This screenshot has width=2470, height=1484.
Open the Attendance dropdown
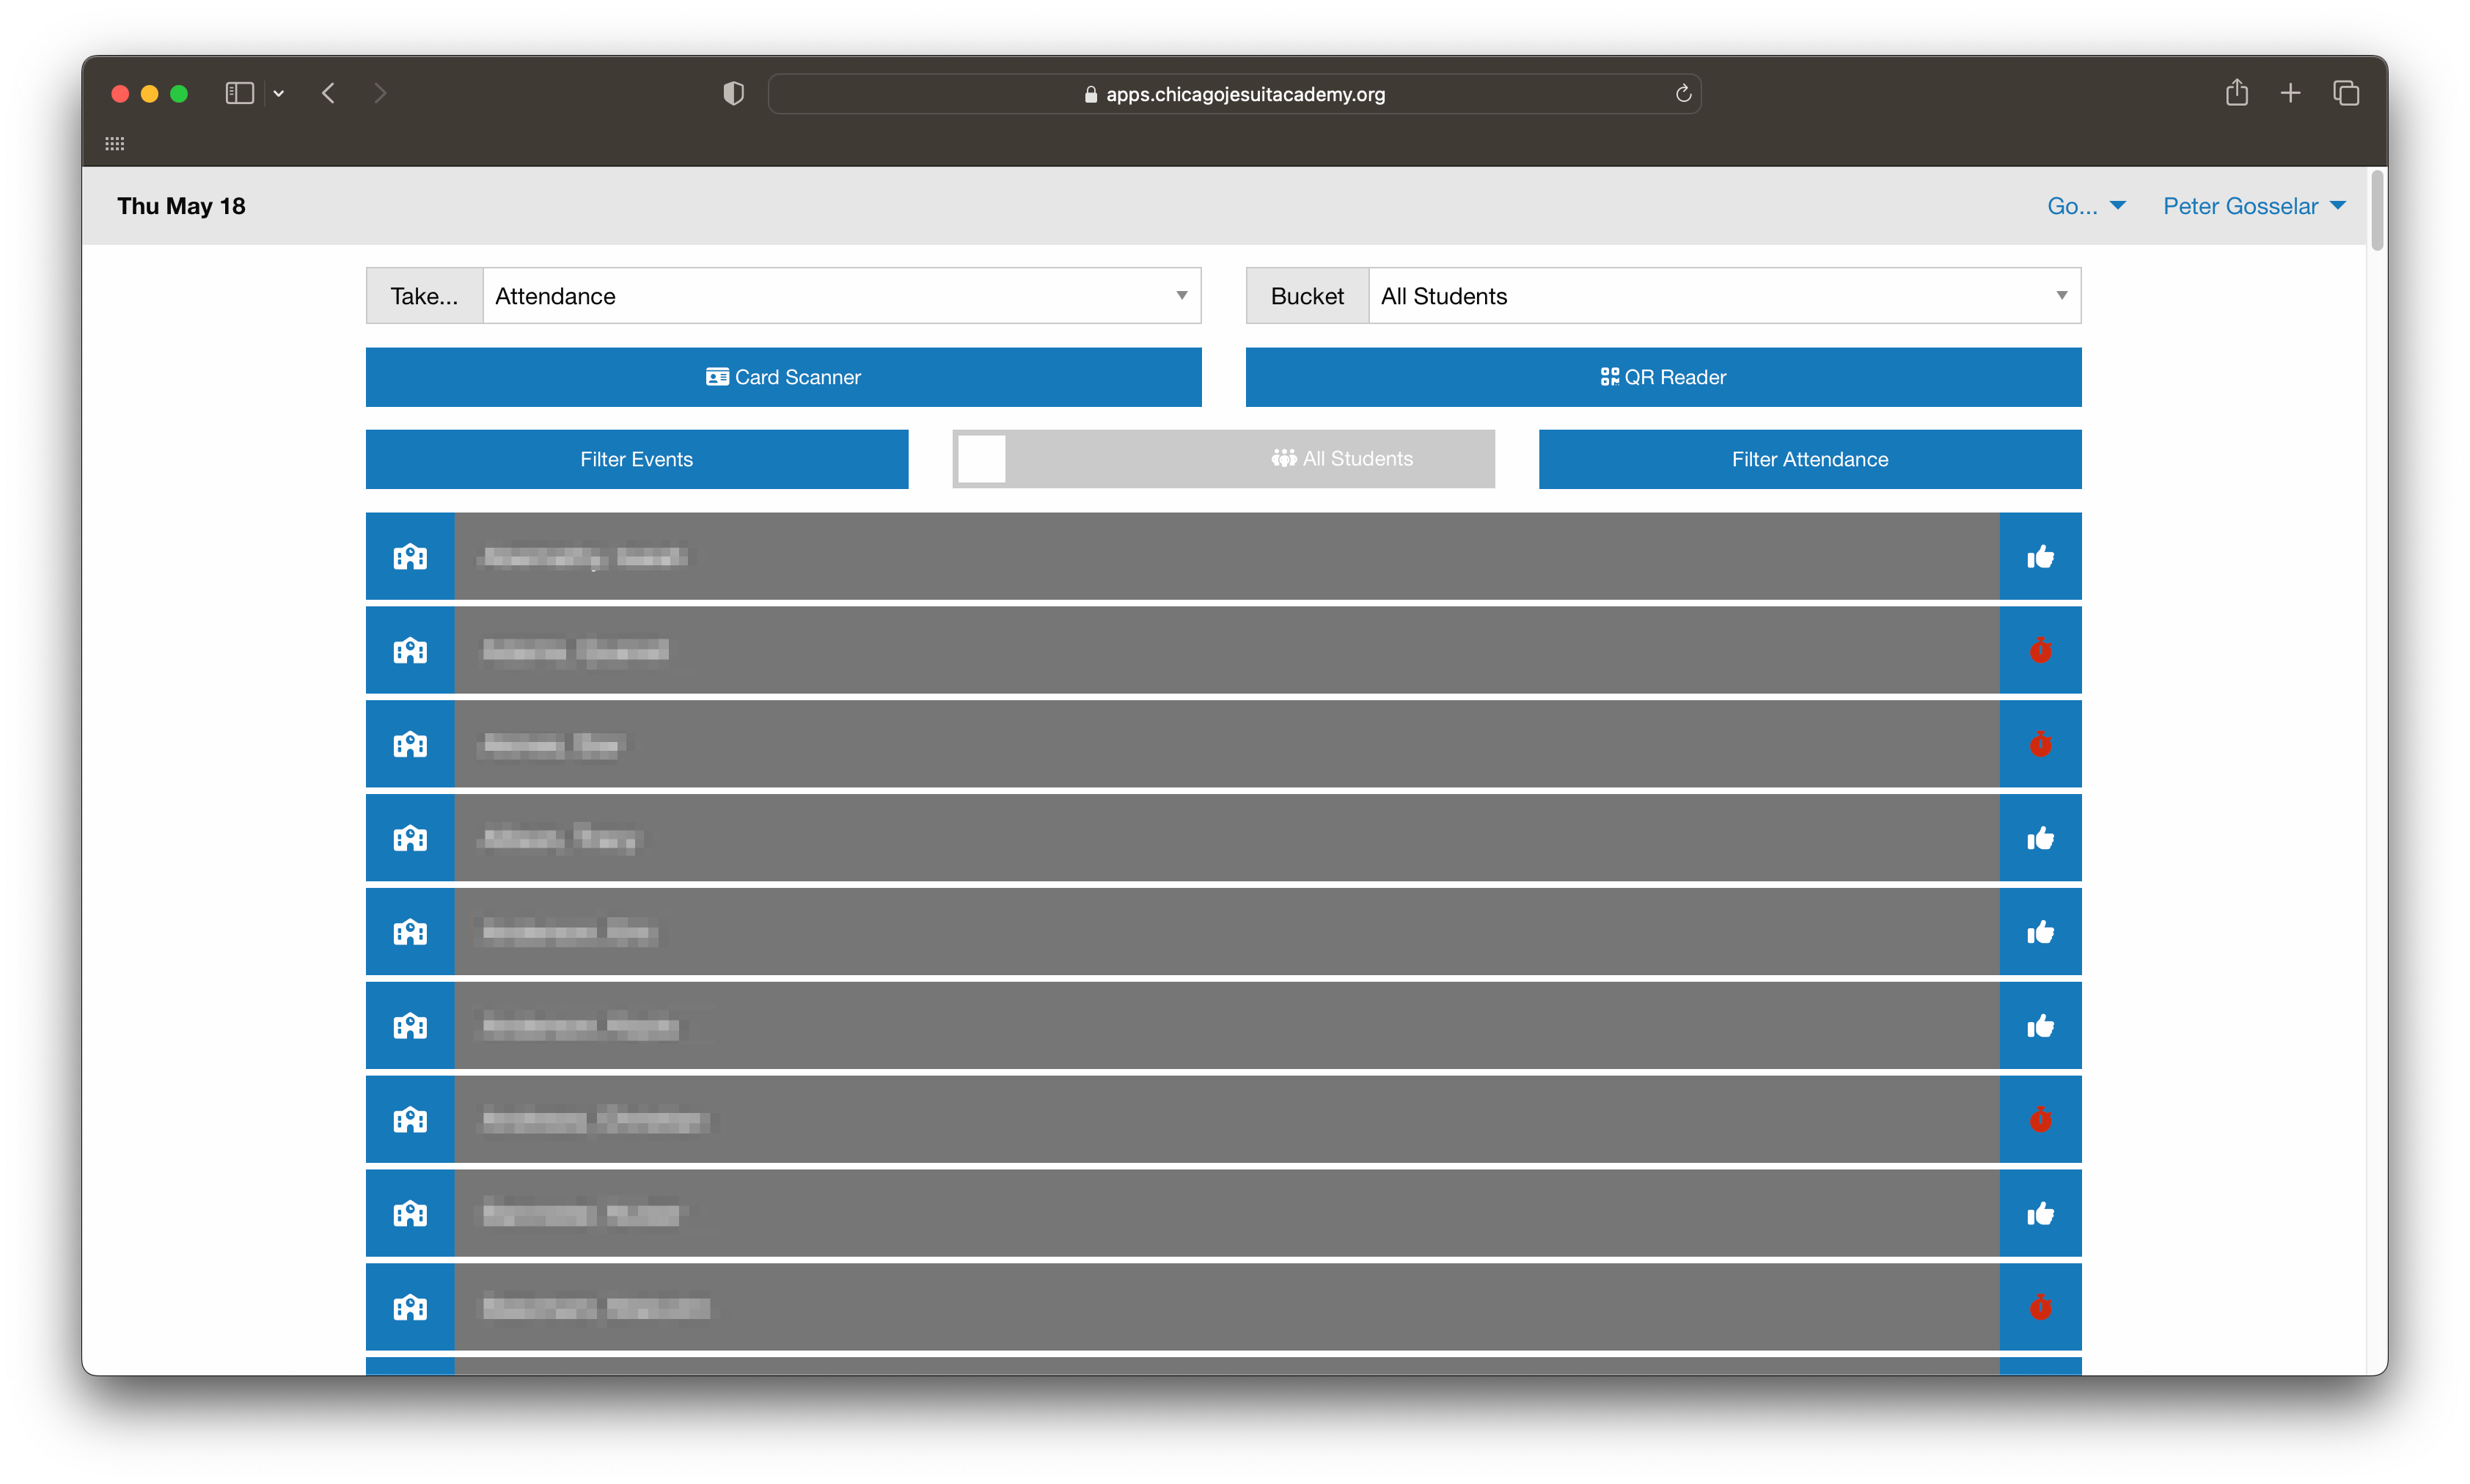click(841, 296)
